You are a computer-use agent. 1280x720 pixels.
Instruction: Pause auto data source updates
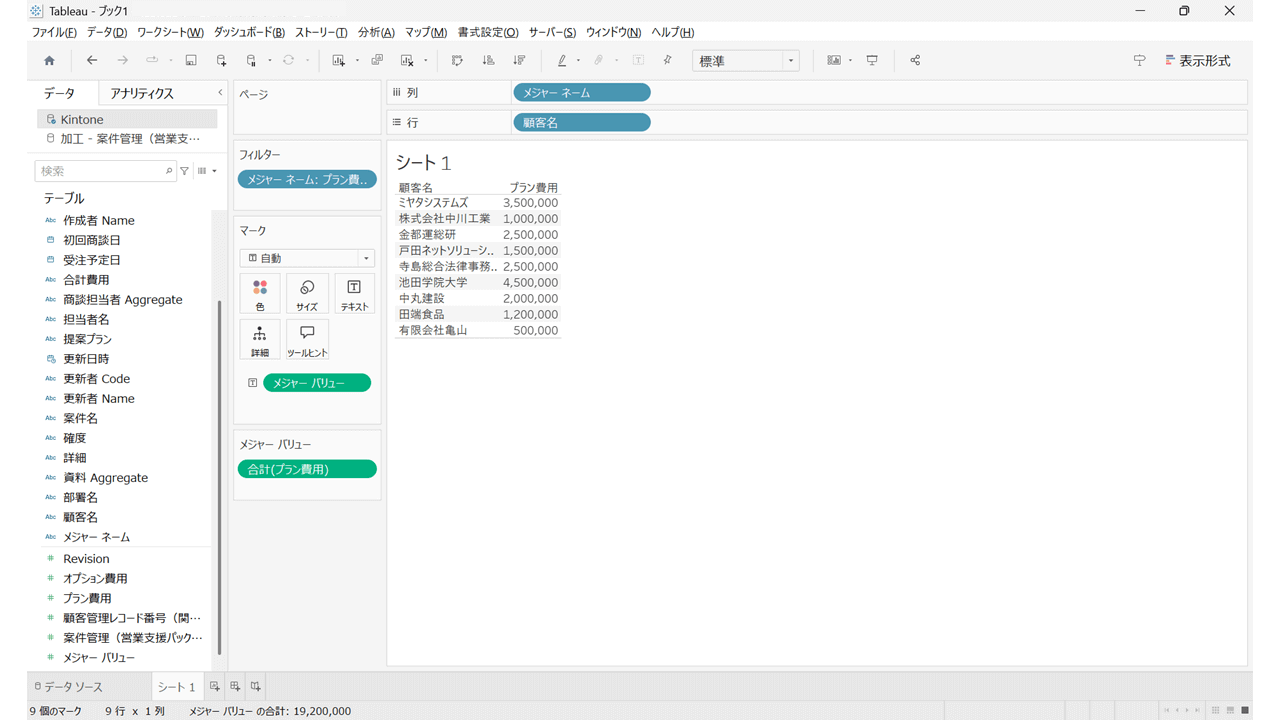pyautogui.click(x=252, y=61)
